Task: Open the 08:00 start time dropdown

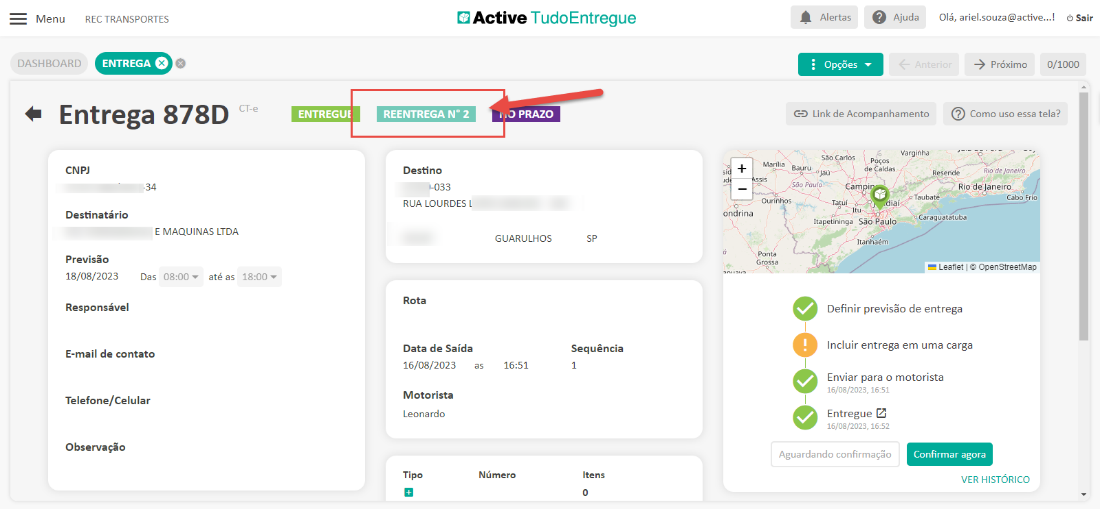Action: pos(181,276)
